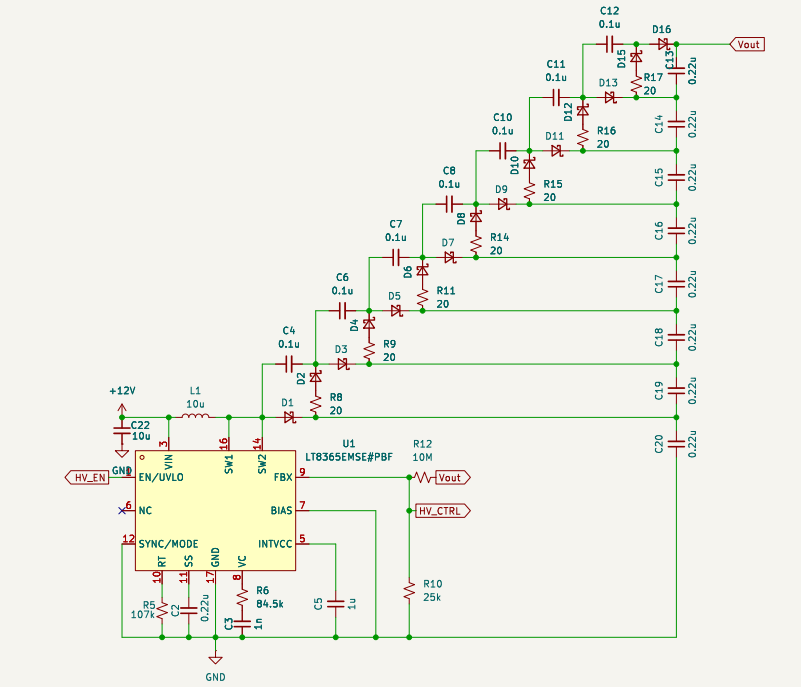Click the D1 diode symbol

tap(289, 417)
